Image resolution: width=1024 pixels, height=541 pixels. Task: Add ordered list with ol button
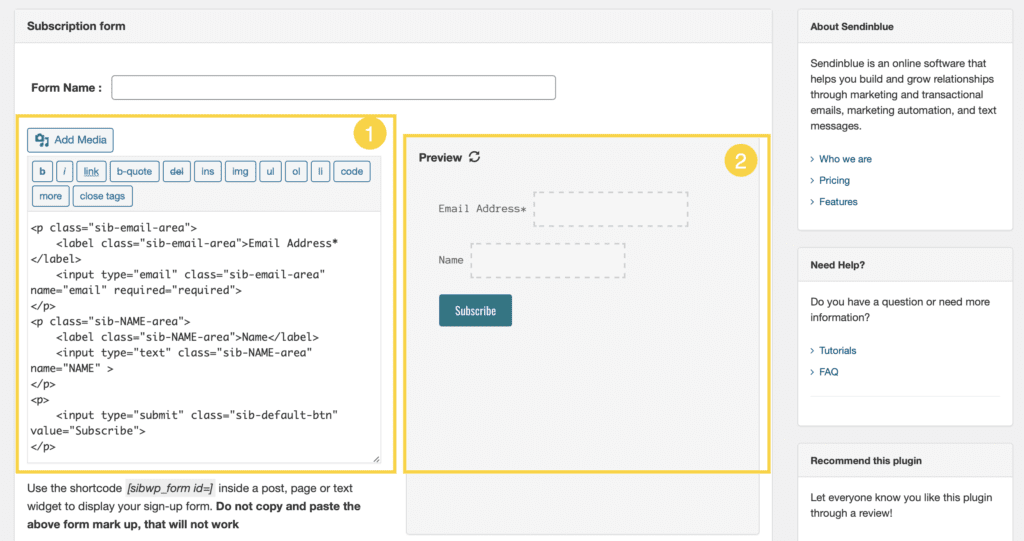tap(296, 171)
